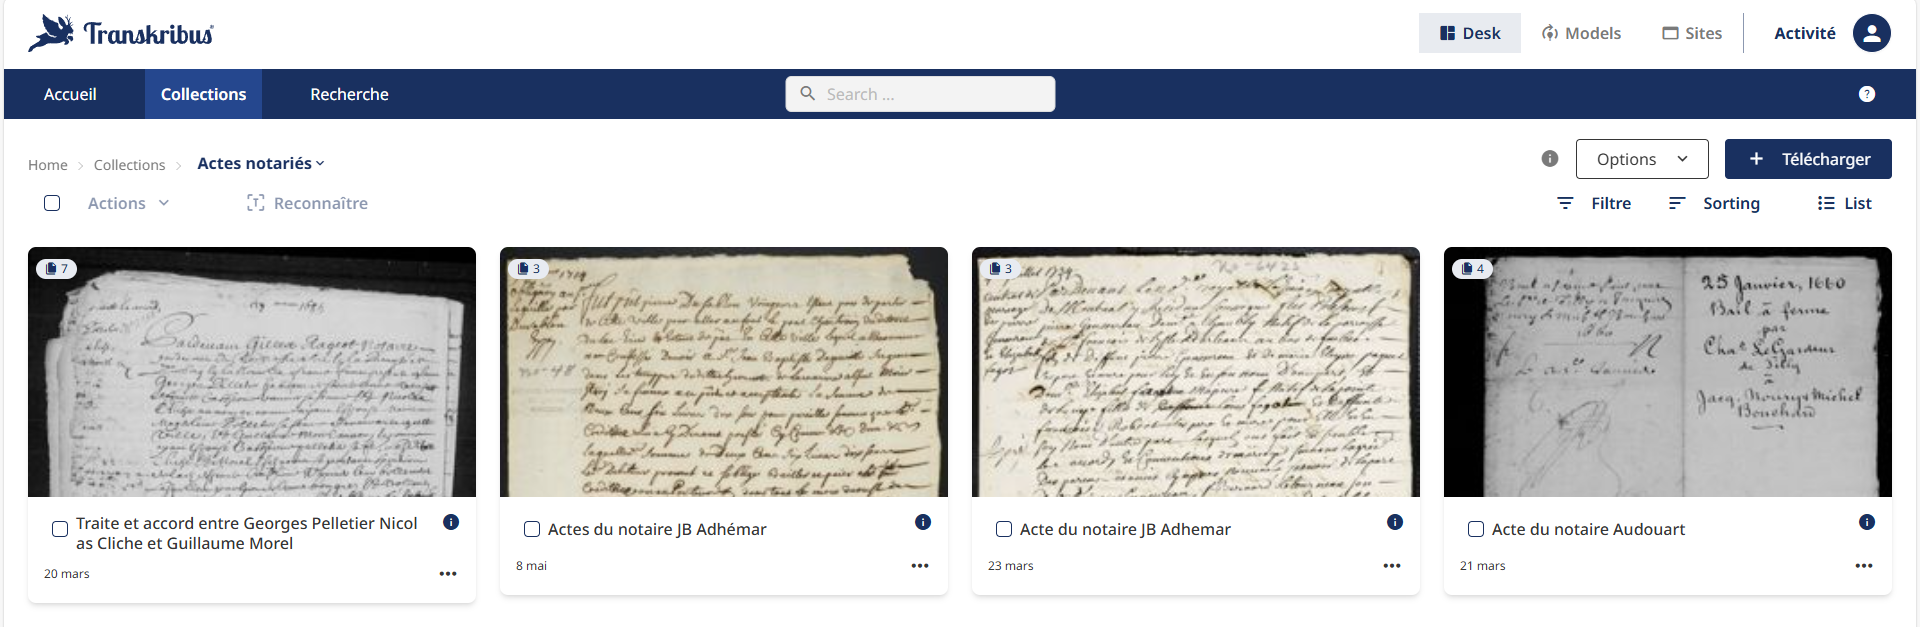The height and width of the screenshot is (627, 1920).
Task: Click the Transkribus logo
Action: coord(121,33)
